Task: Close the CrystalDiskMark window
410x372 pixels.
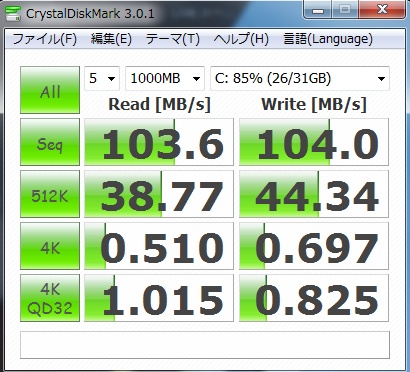Action: [x=382, y=10]
